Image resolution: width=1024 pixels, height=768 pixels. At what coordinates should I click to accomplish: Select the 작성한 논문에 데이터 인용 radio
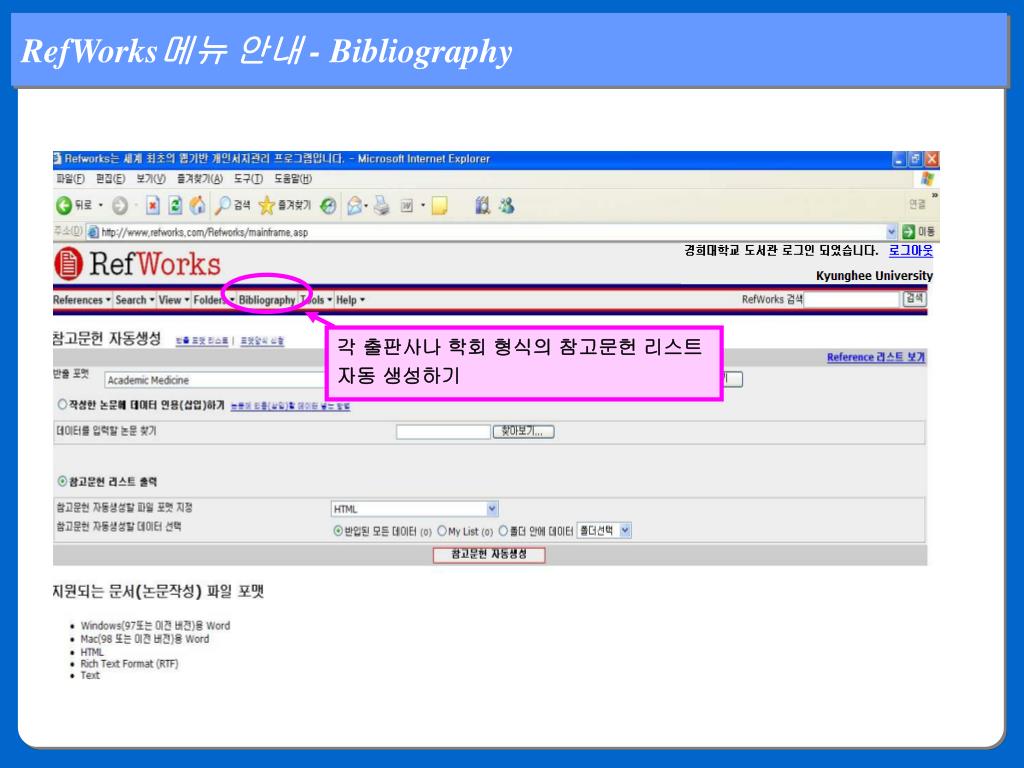coord(62,405)
